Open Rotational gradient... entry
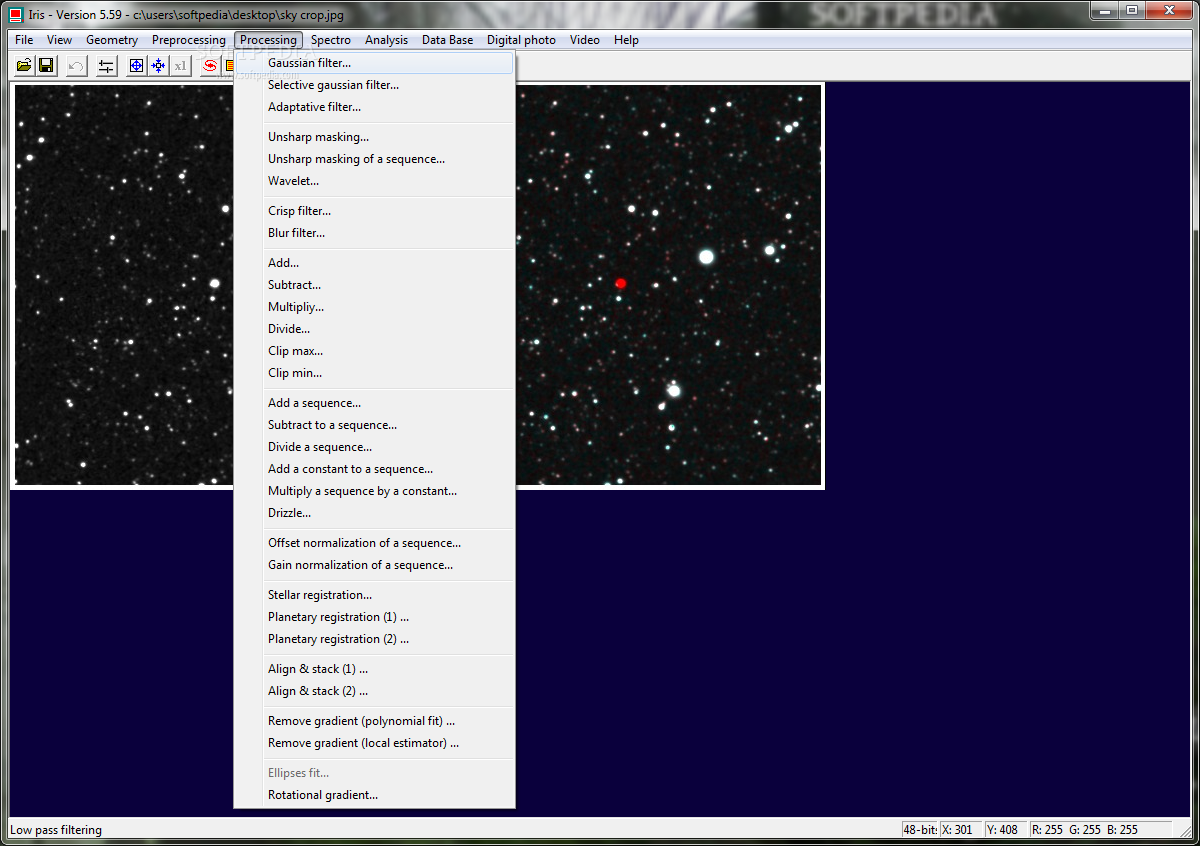Screen dimensions: 1200x846 [x=375, y=795]
